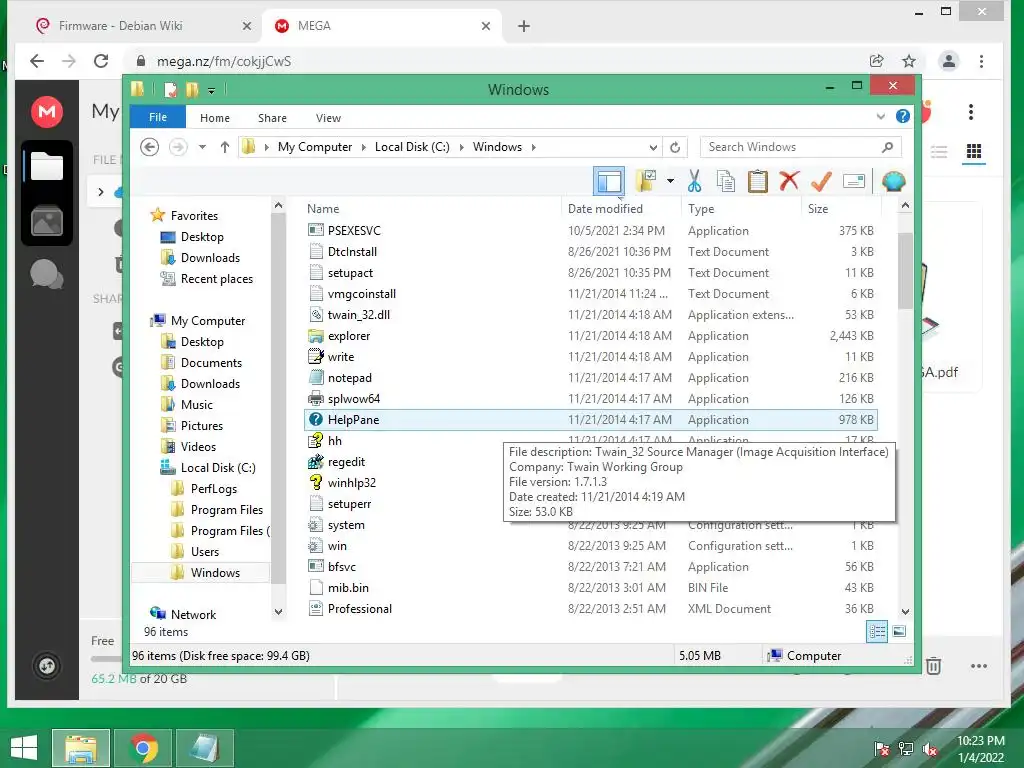Screen dimensions: 1024x768
Task: Click the red X Delete toolbar icon
Action: [x=789, y=180]
